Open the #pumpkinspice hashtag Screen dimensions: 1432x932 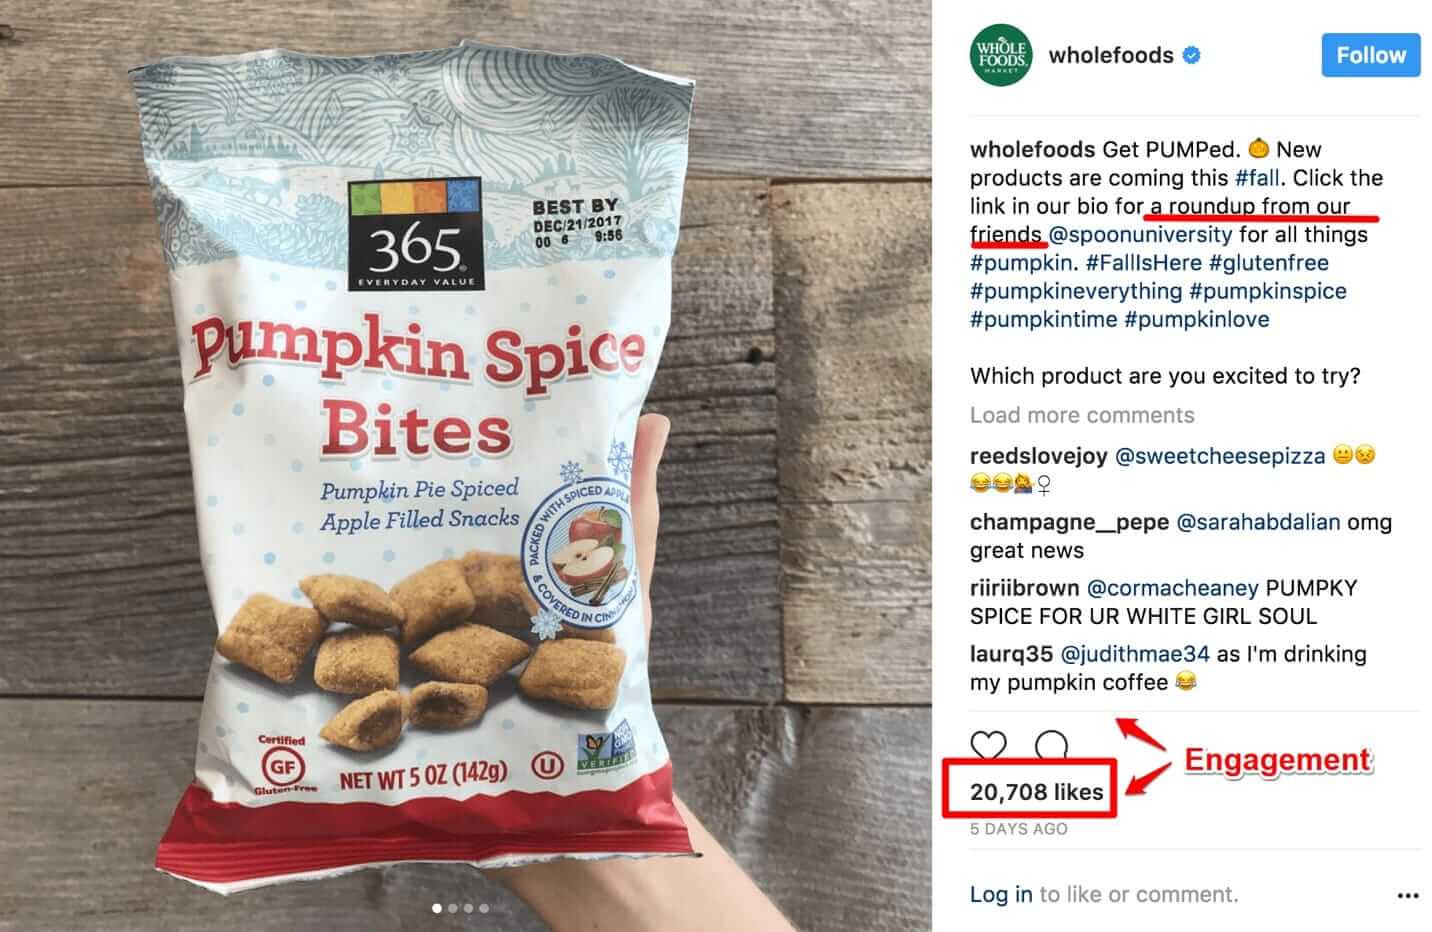click(x=1268, y=291)
